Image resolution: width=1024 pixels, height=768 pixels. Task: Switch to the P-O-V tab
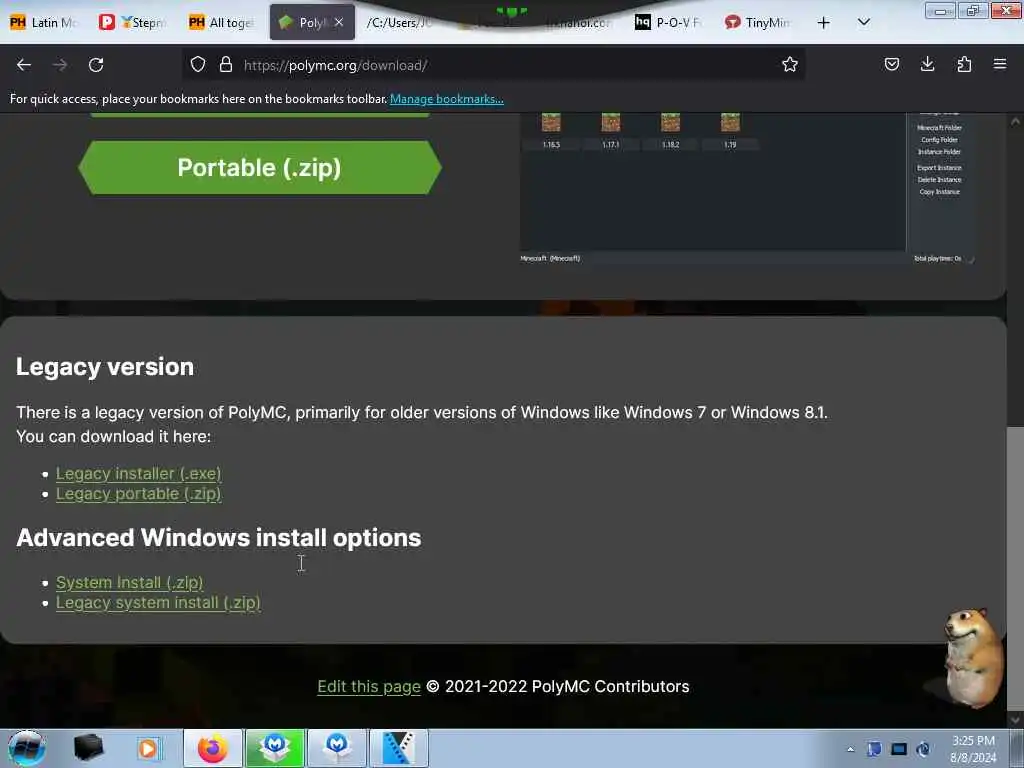[669, 22]
